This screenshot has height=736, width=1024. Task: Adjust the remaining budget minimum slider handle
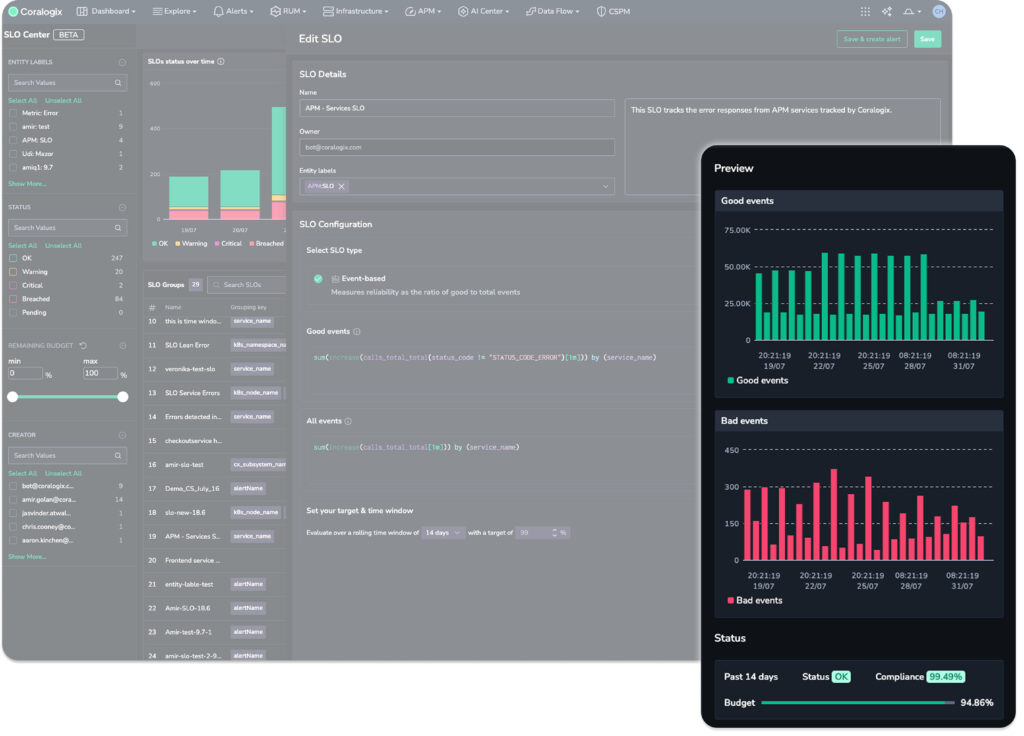[12, 397]
